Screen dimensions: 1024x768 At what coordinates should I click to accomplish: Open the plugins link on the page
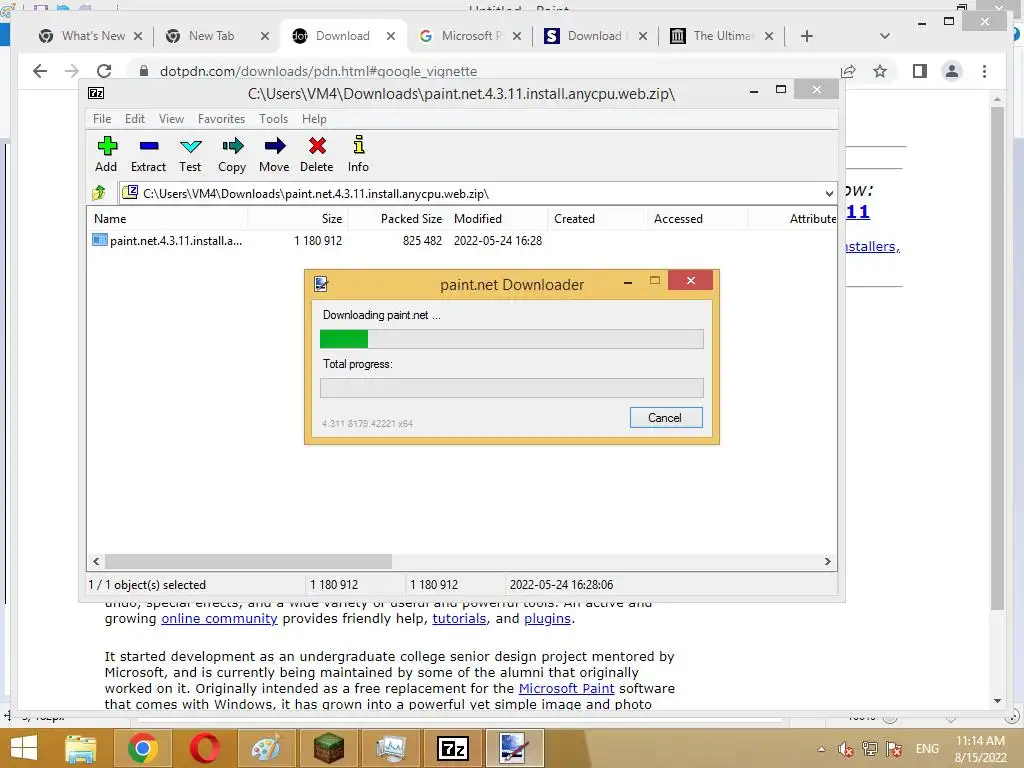point(547,618)
